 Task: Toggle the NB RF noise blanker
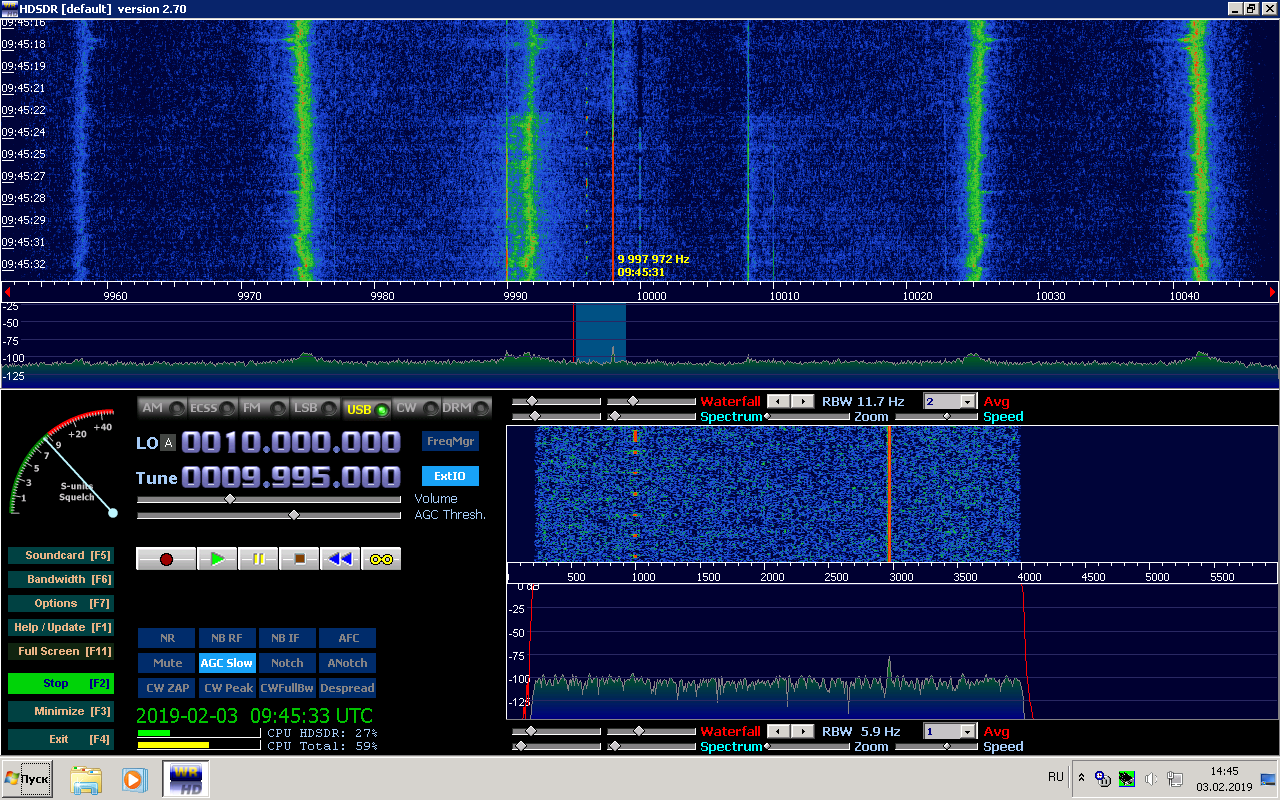(x=227, y=638)
